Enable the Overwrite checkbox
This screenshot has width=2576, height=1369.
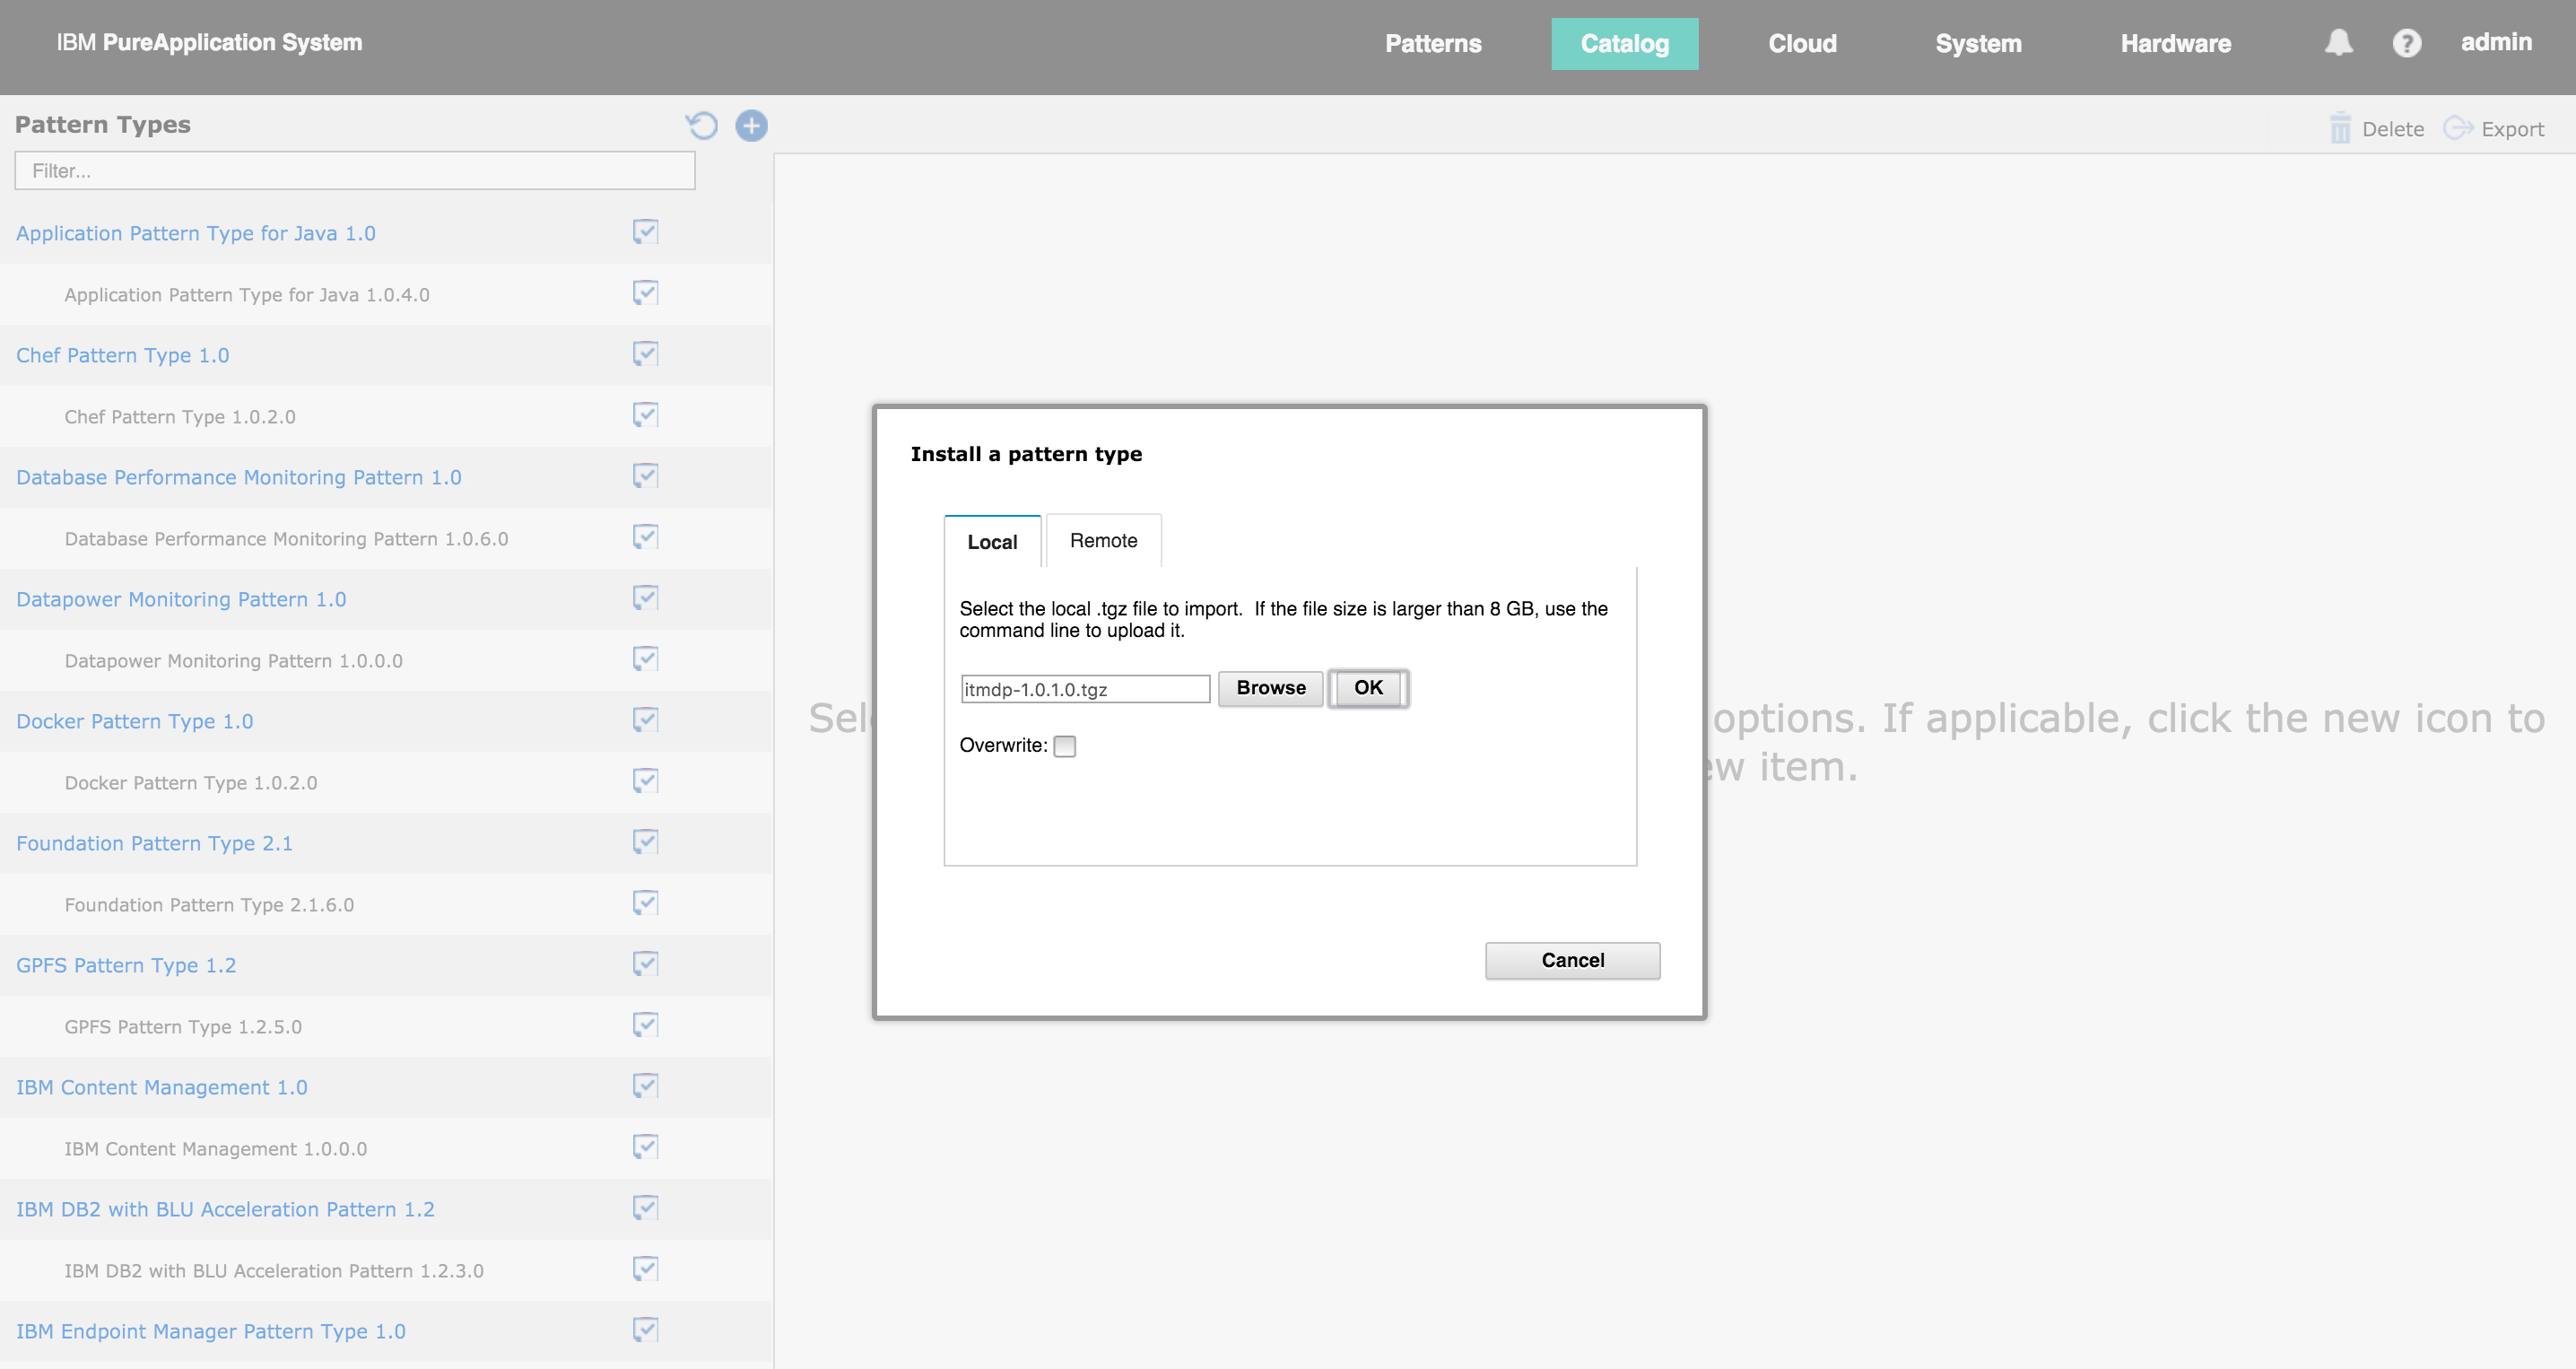(1065, 746)
